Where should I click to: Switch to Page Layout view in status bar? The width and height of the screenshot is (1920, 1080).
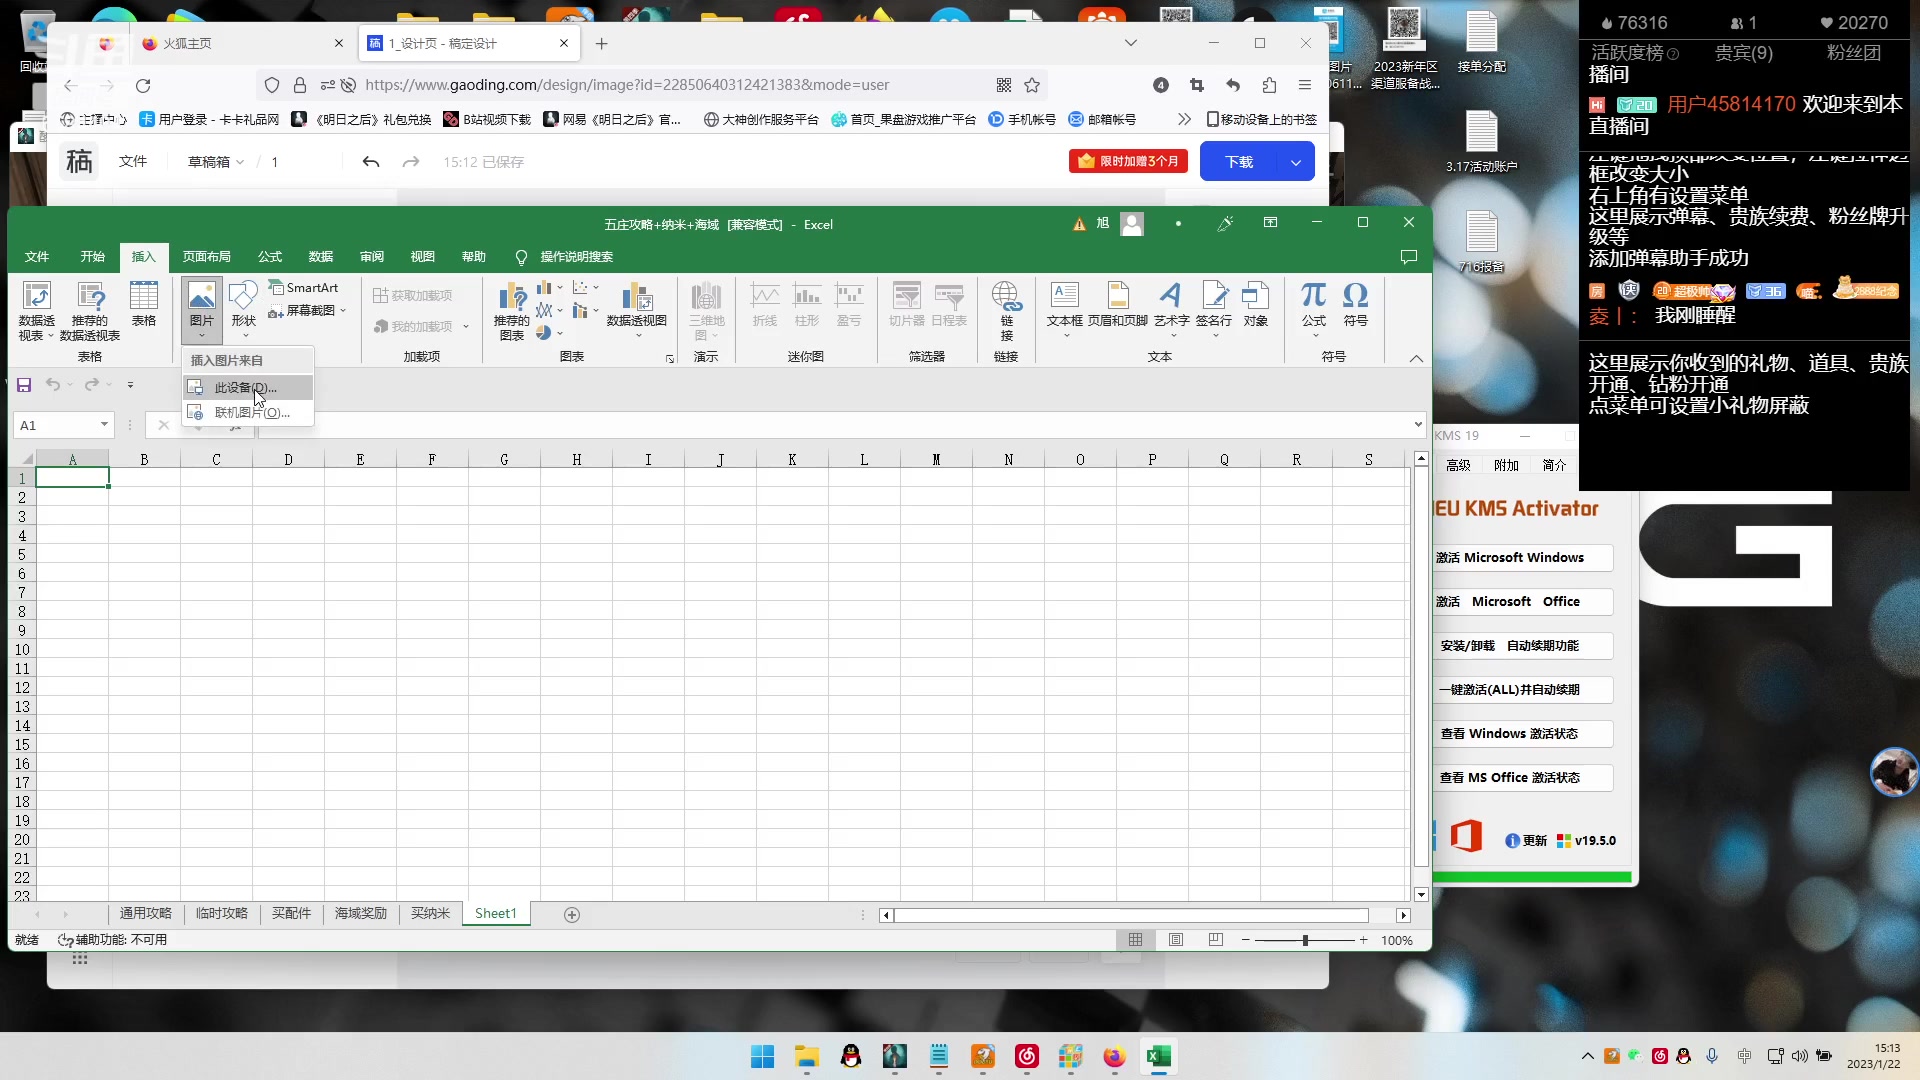(1176, 940)
